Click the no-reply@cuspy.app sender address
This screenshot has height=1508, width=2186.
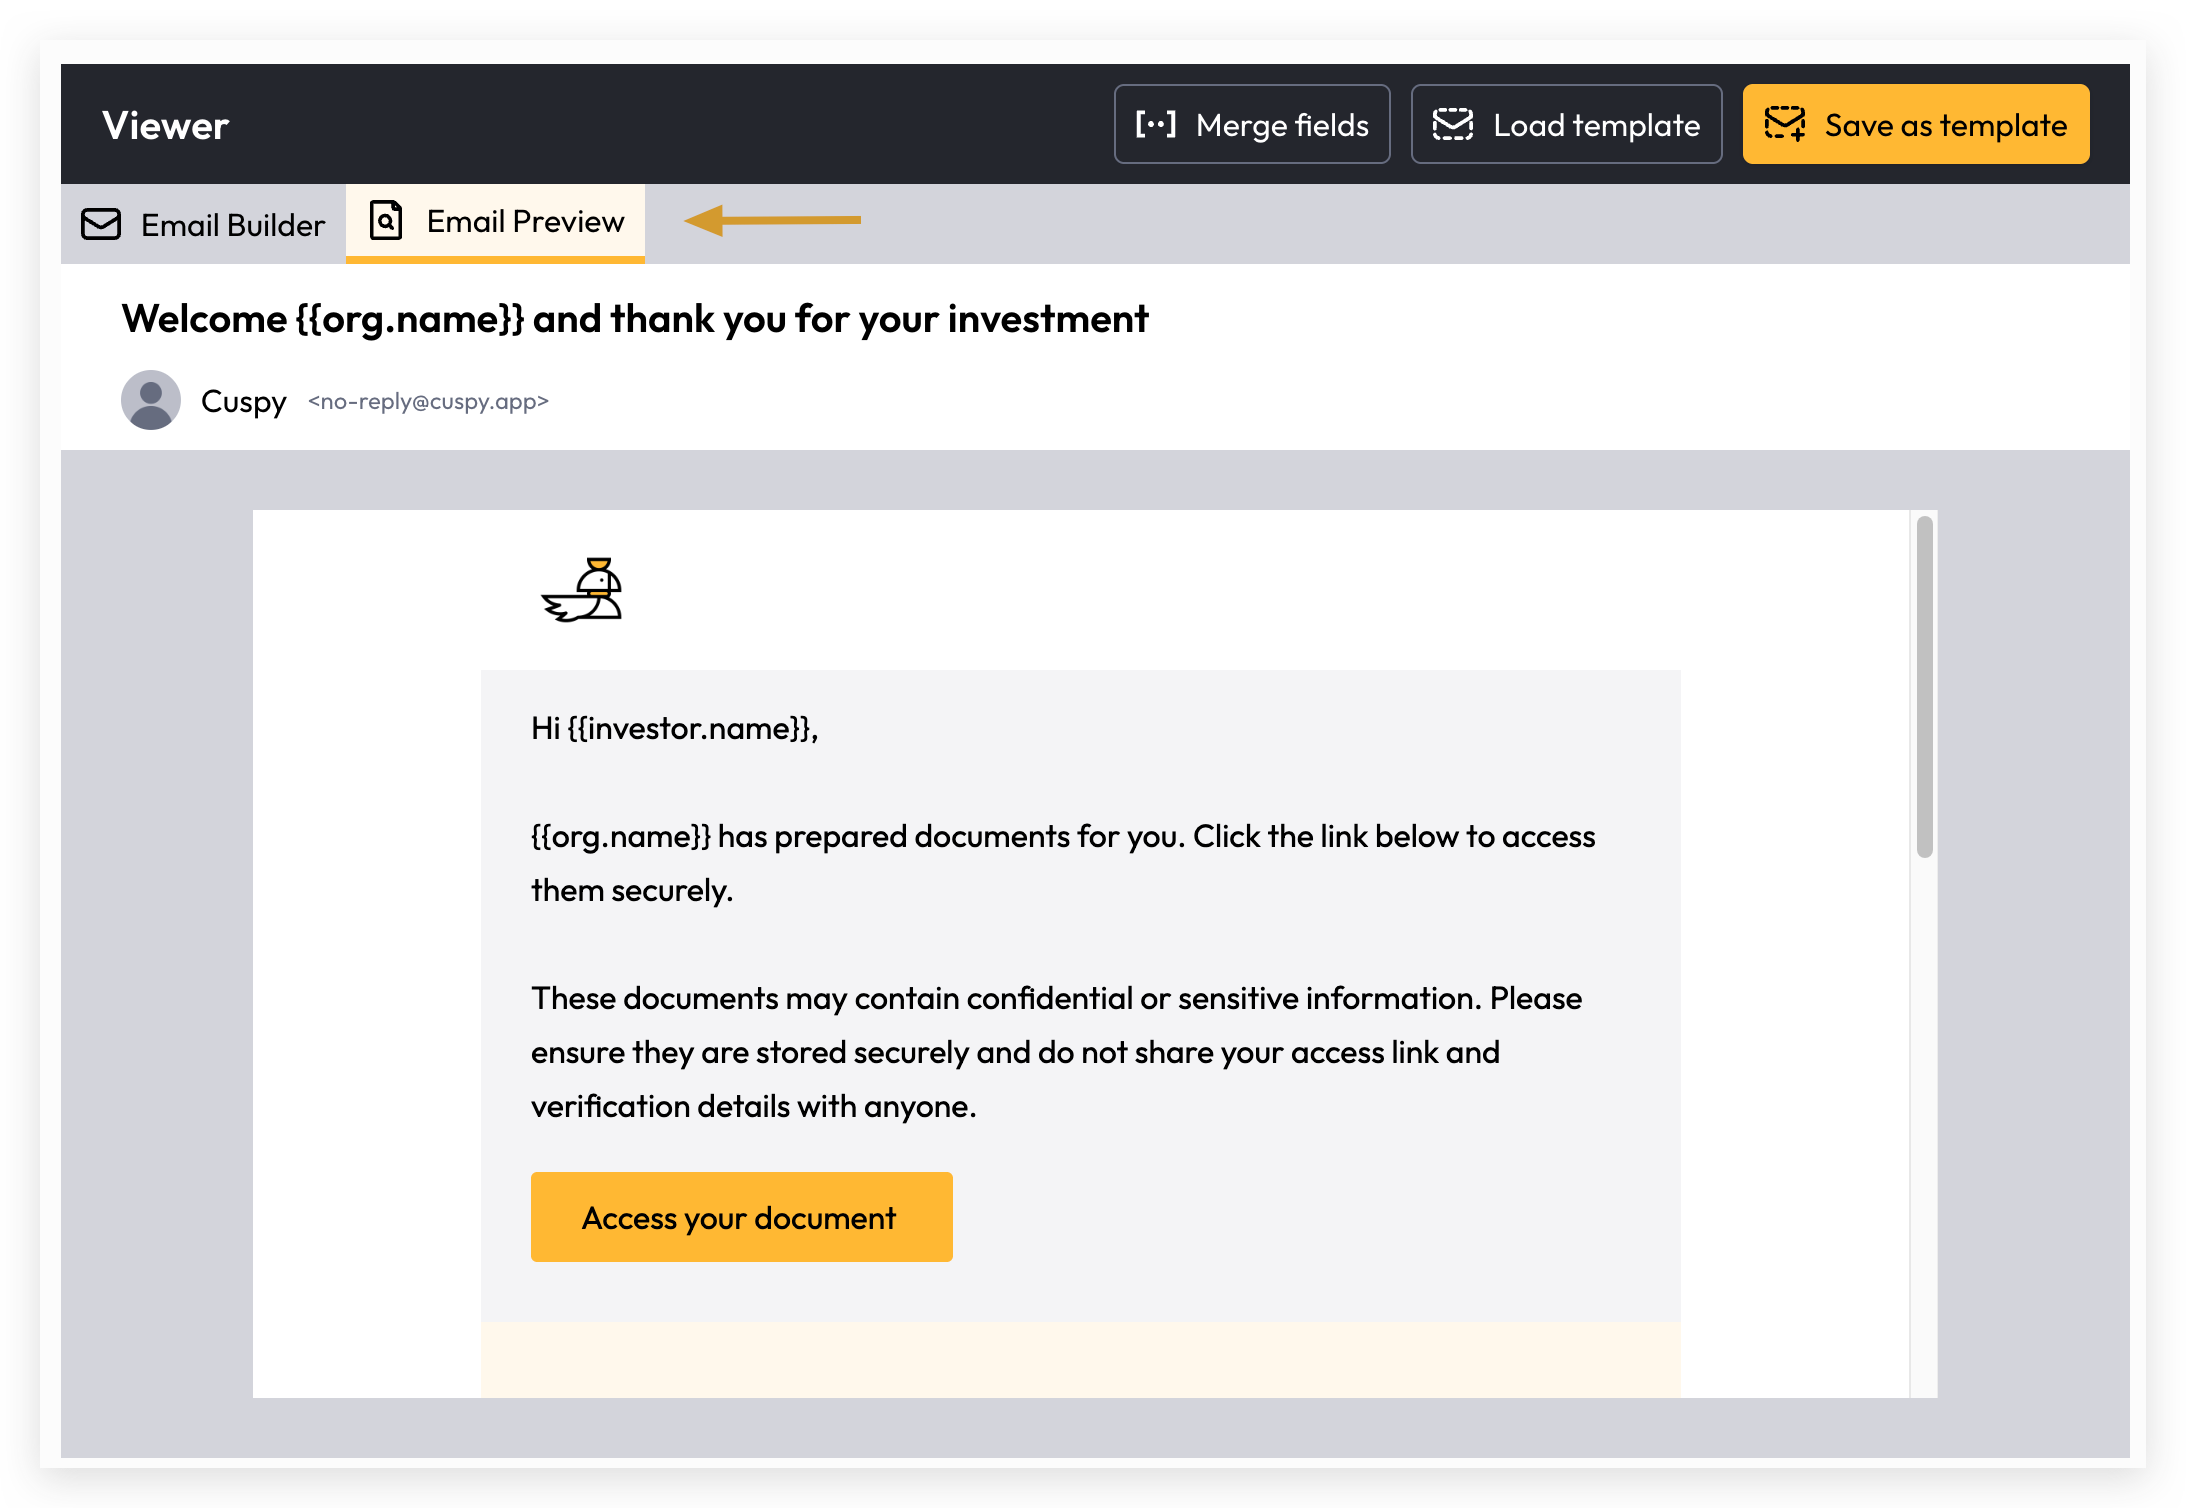428,401
